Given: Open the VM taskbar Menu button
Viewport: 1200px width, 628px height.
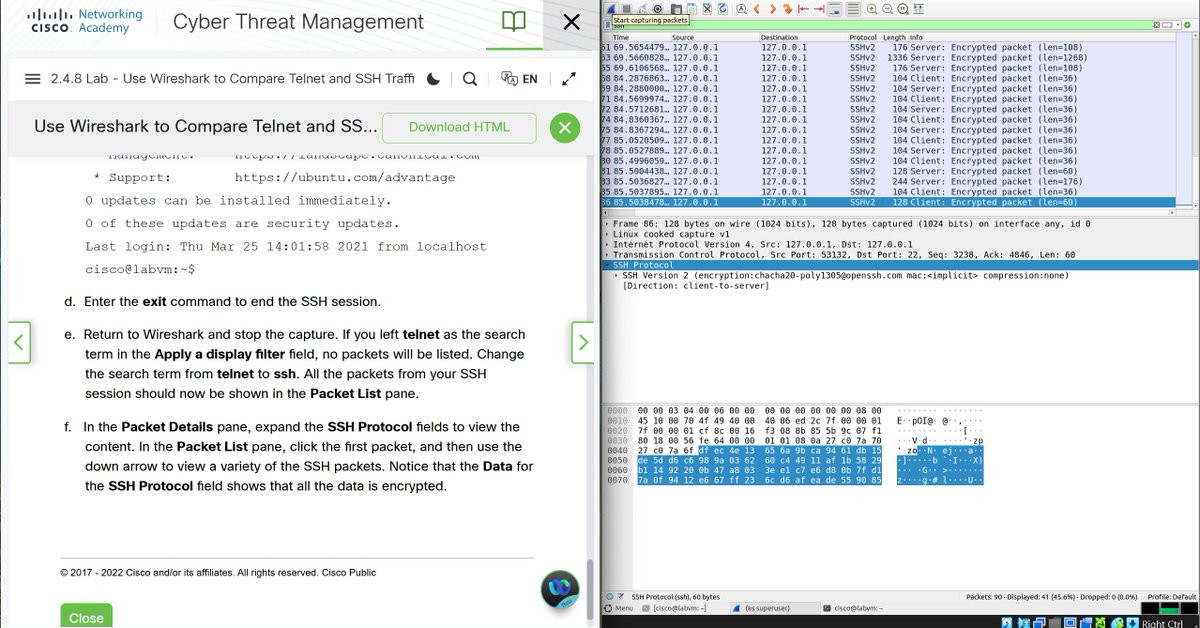Looking at the screenshot, I should pos(619,608).
